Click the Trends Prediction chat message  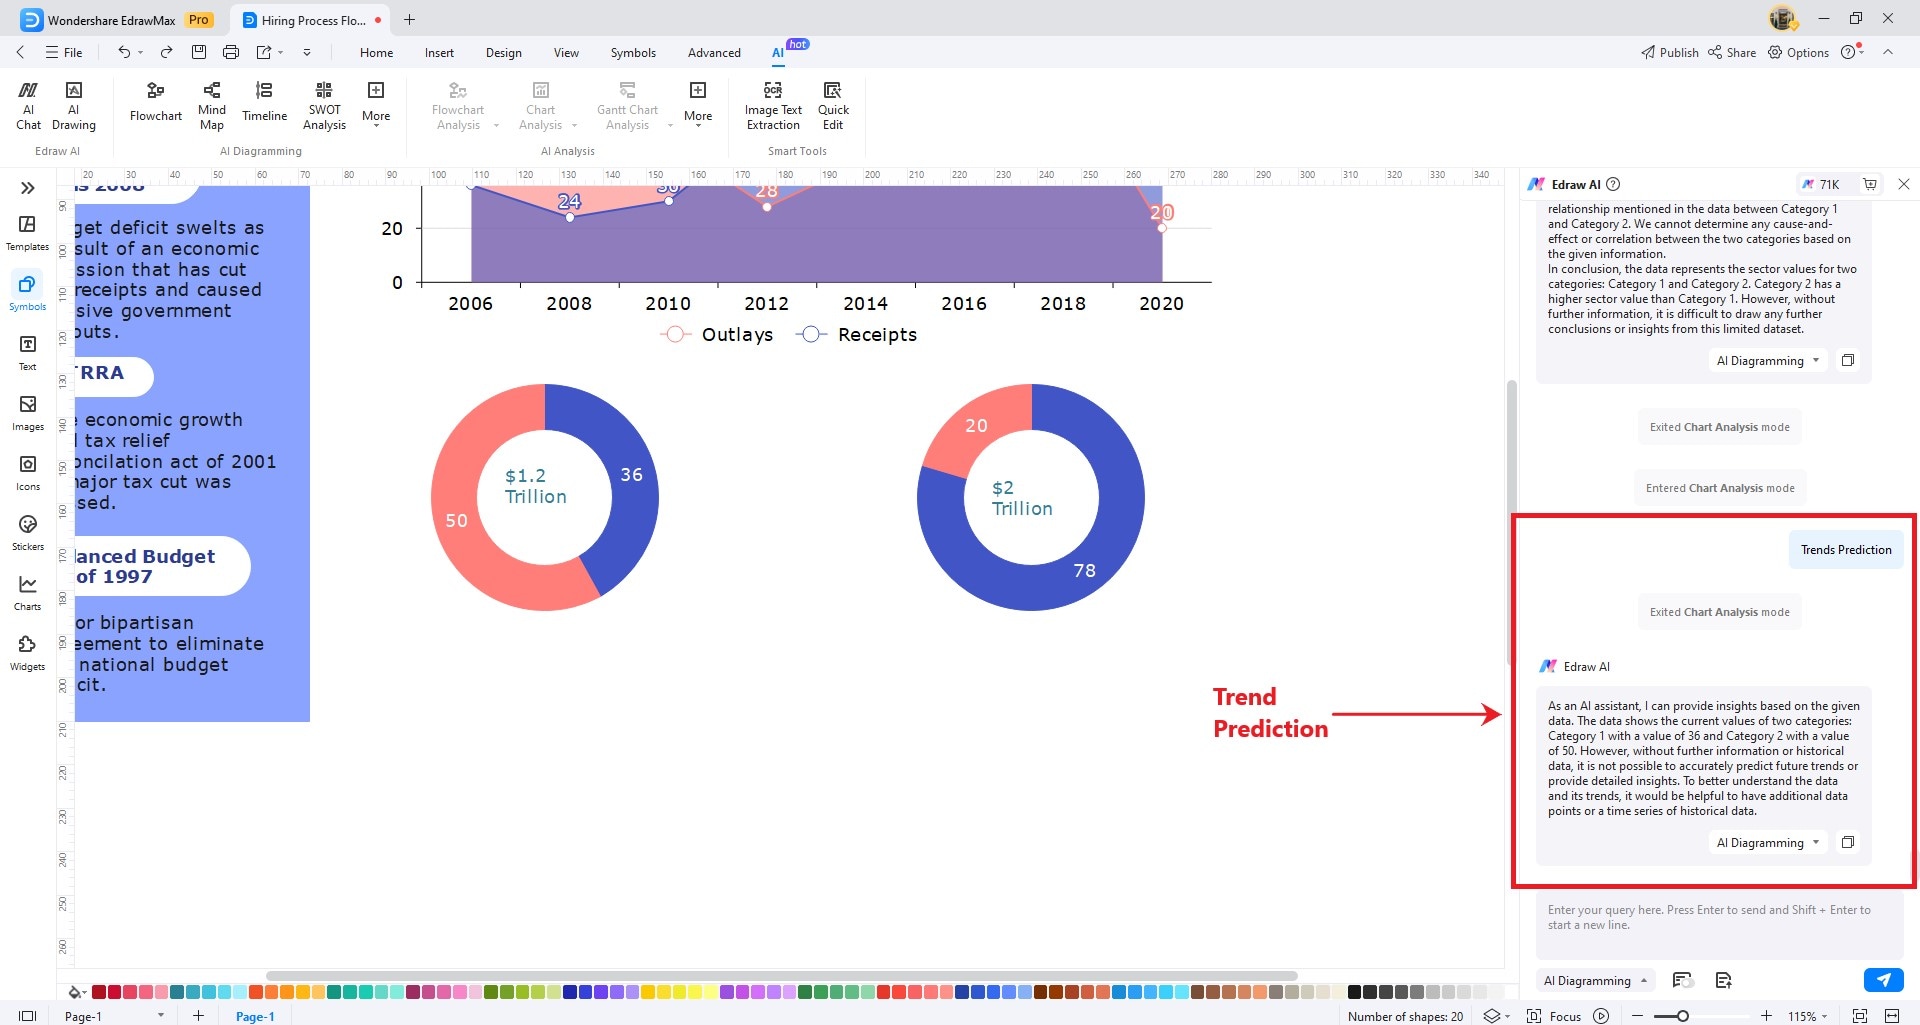click(1846, 549)
